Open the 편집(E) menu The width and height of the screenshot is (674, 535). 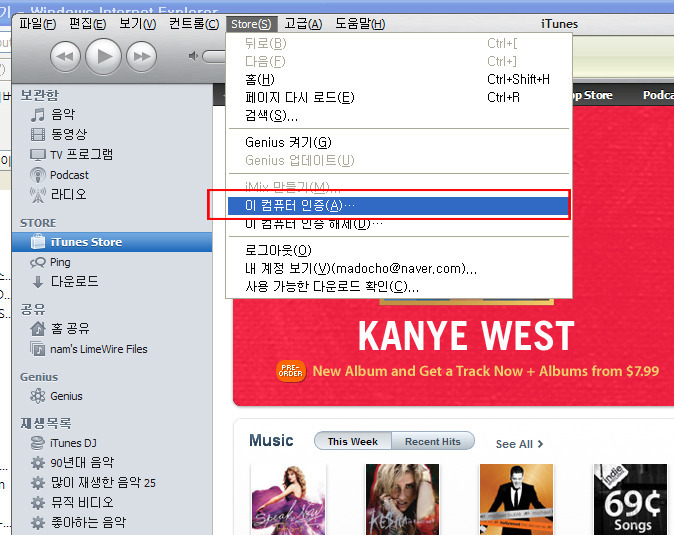tap(87, 24)
